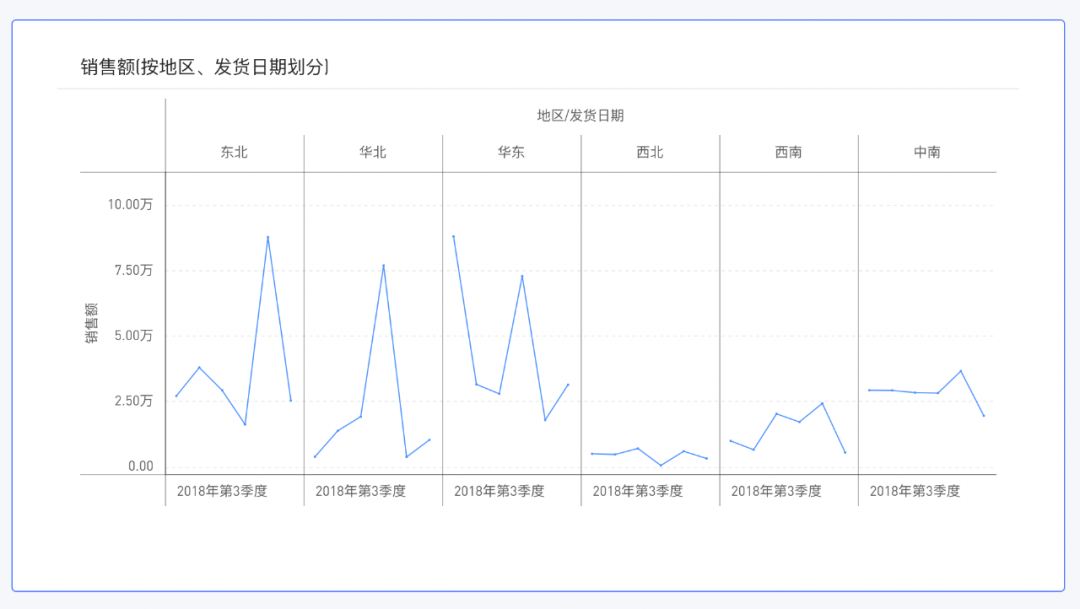
Task: Select the 地区/发货日期 header label
Action: tap(580, 115)
